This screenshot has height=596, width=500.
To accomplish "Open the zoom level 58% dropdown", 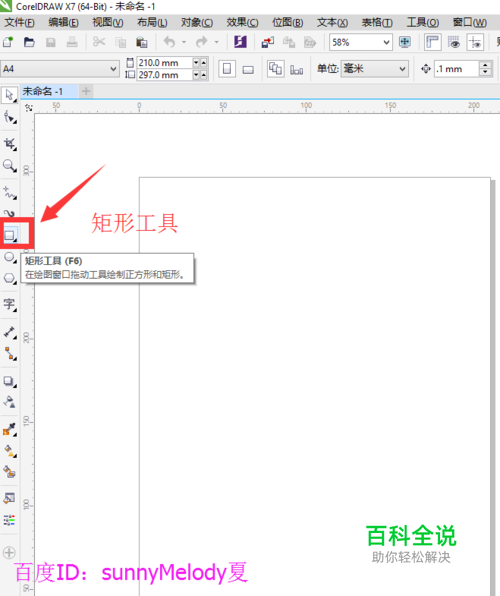I will tap(386, 42).
